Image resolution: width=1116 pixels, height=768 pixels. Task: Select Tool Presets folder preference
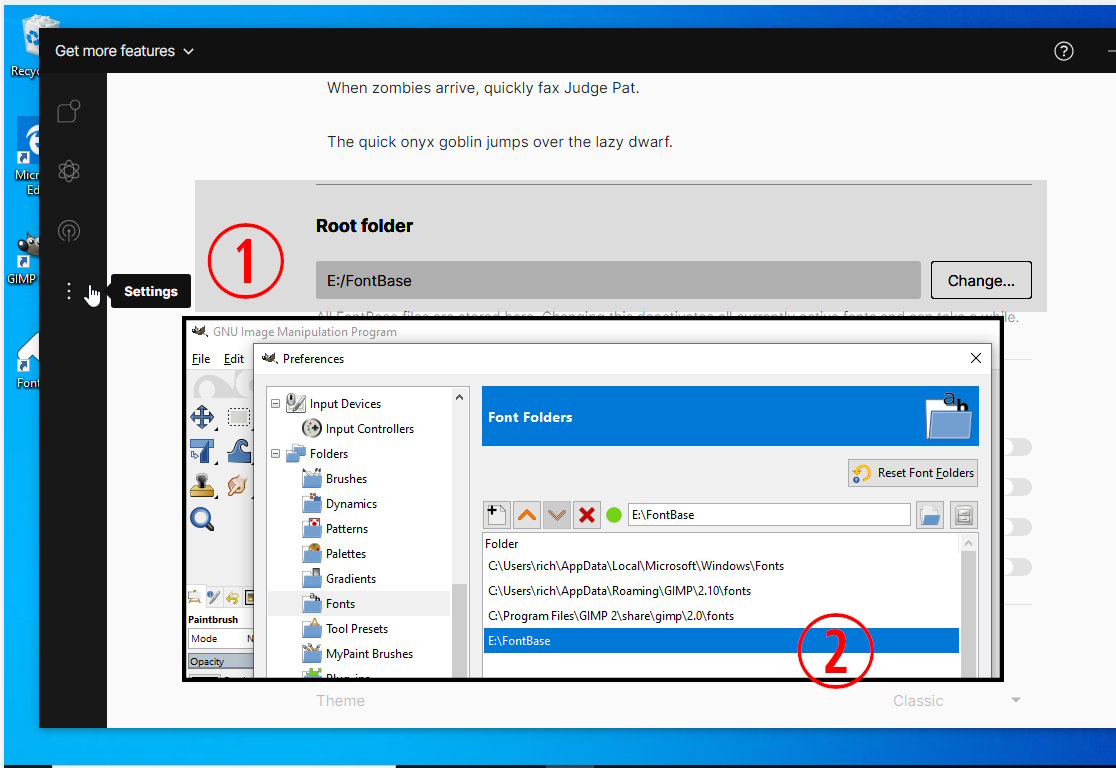[357, 628]
